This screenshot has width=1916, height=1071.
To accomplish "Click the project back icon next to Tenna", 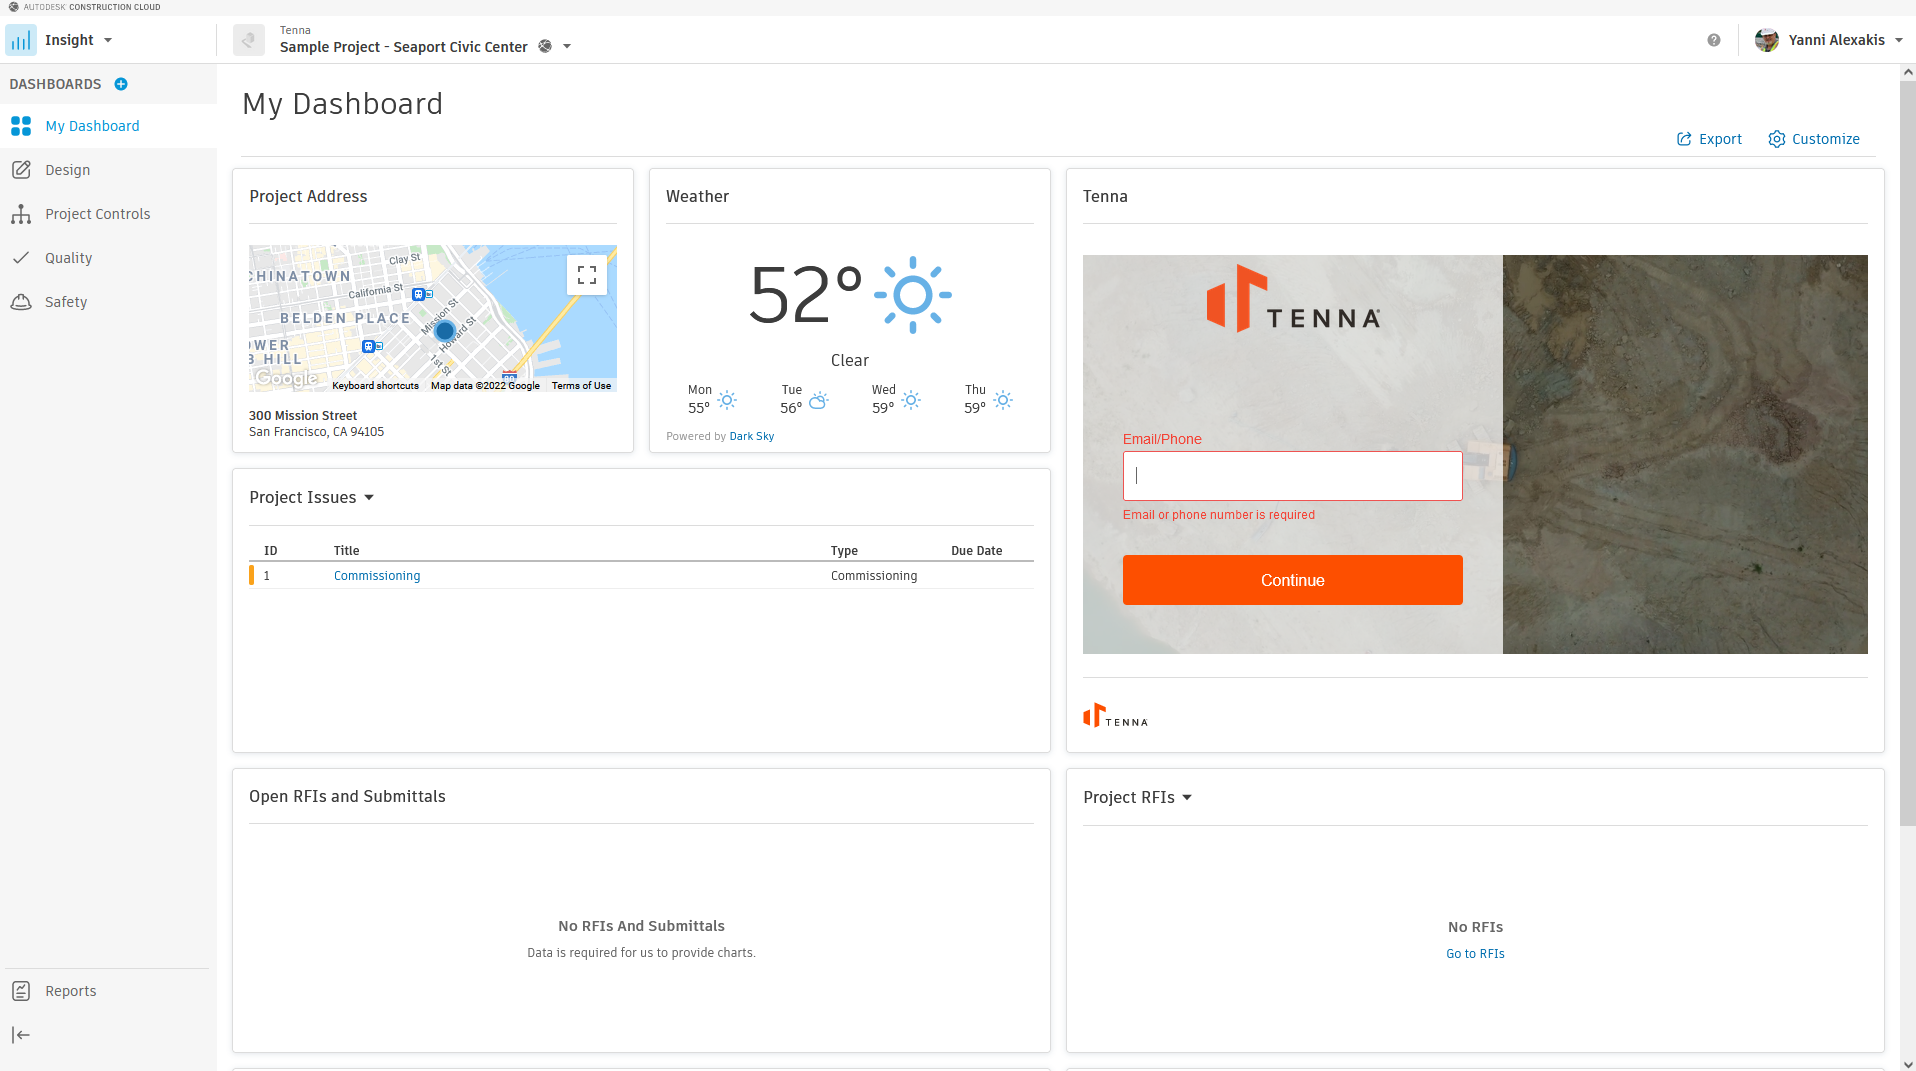I will pos(249,40).
